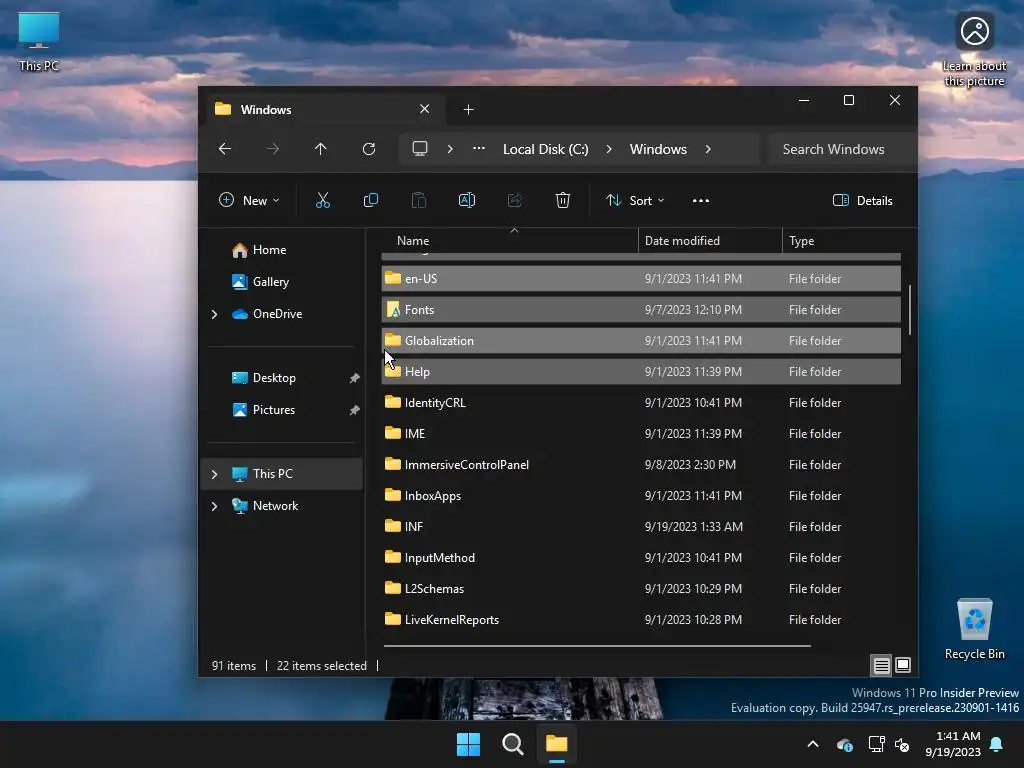The width and height of the screenshot is (1024, 768).
Task: Show hidden tray icons chevron
Action: 813,744
